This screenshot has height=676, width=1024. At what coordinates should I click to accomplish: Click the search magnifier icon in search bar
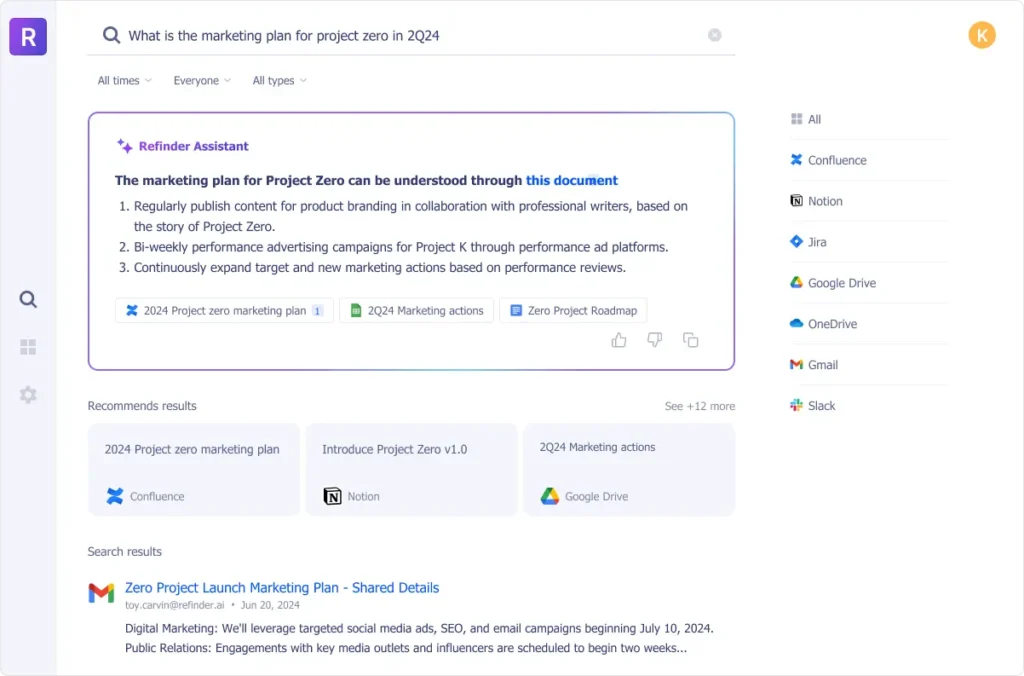tap(111, 35)
